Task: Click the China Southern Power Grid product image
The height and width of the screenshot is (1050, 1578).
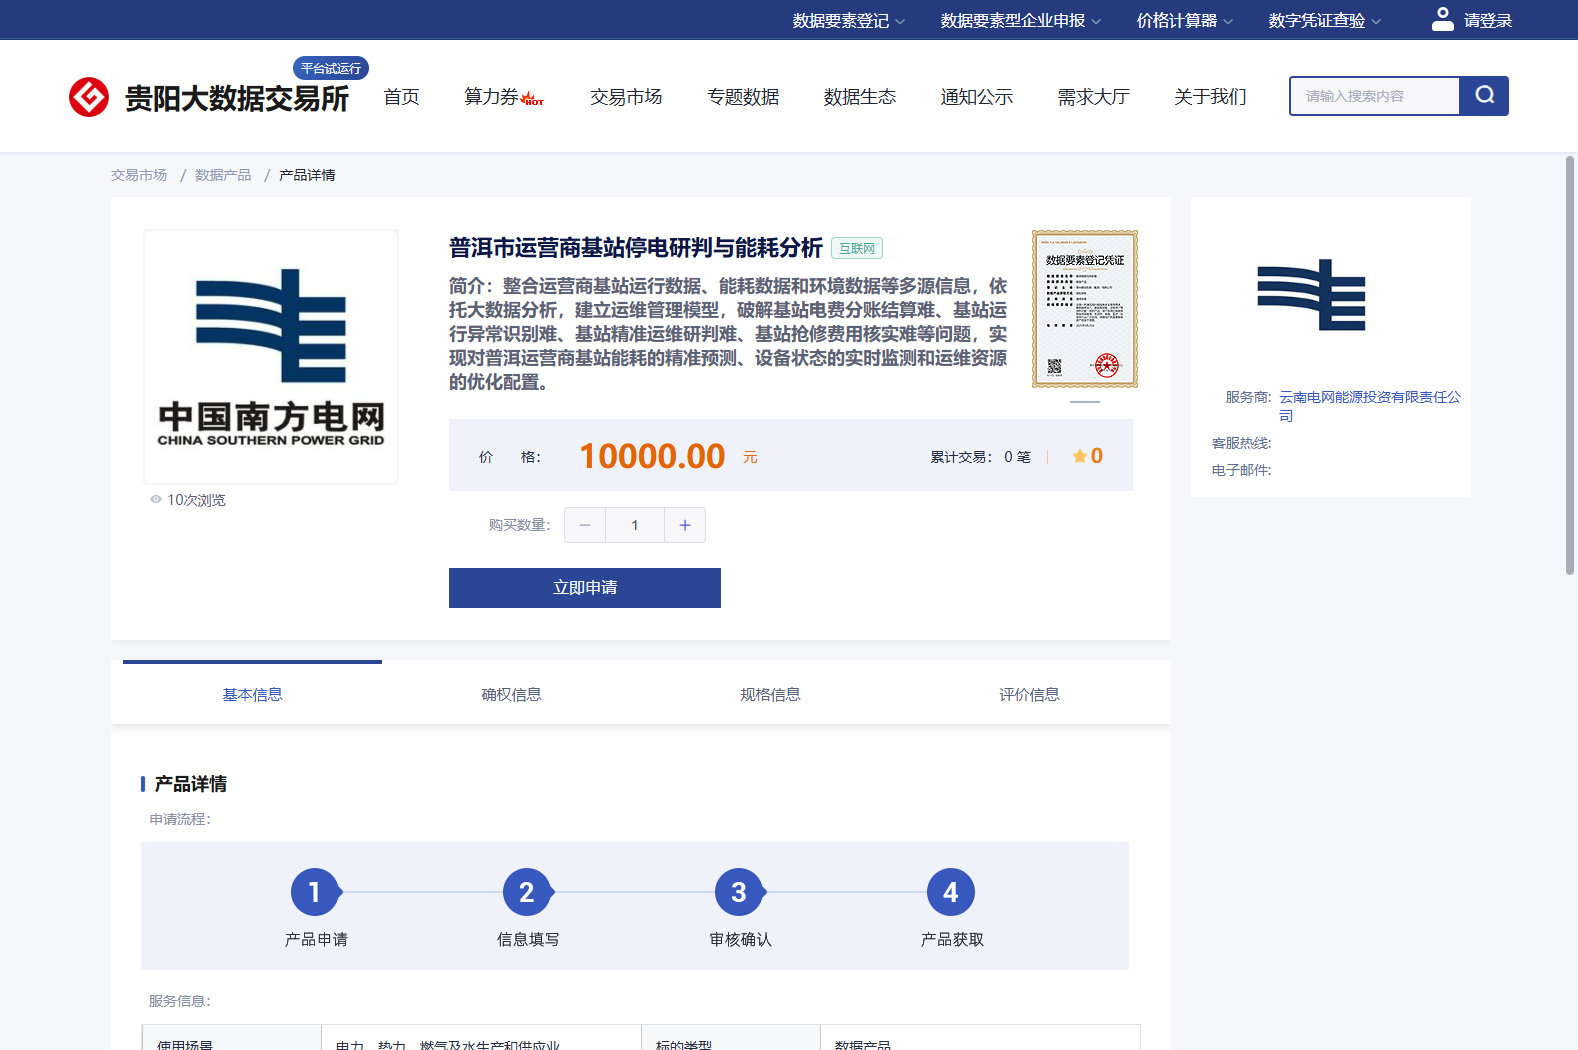Action: pos(271,357)
